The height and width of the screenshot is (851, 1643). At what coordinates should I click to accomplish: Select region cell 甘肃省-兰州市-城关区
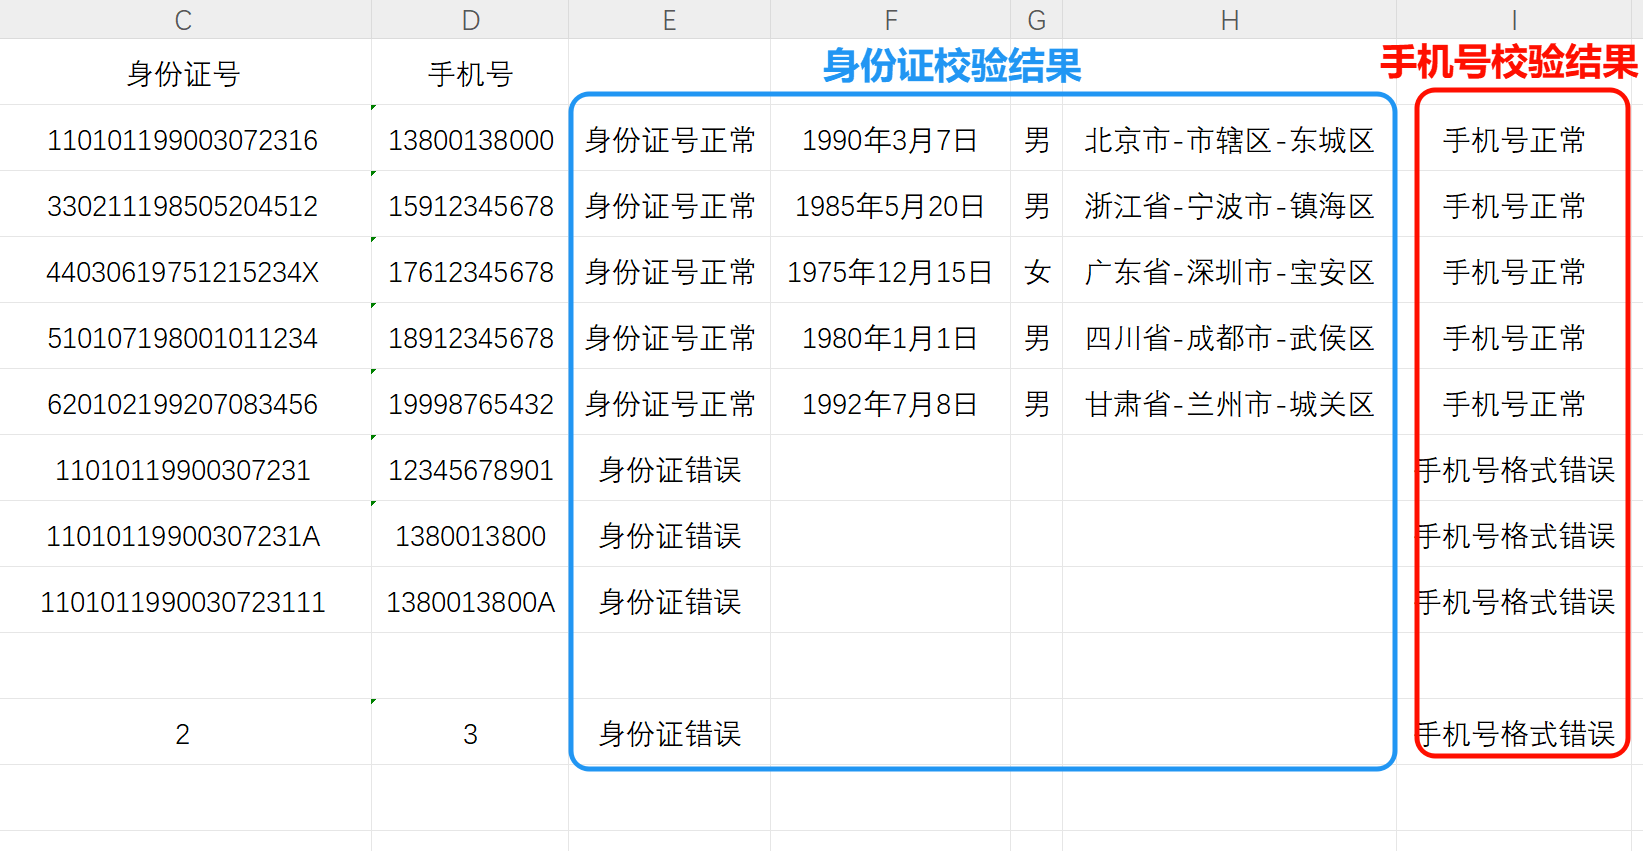click(x=1229, y=403)
